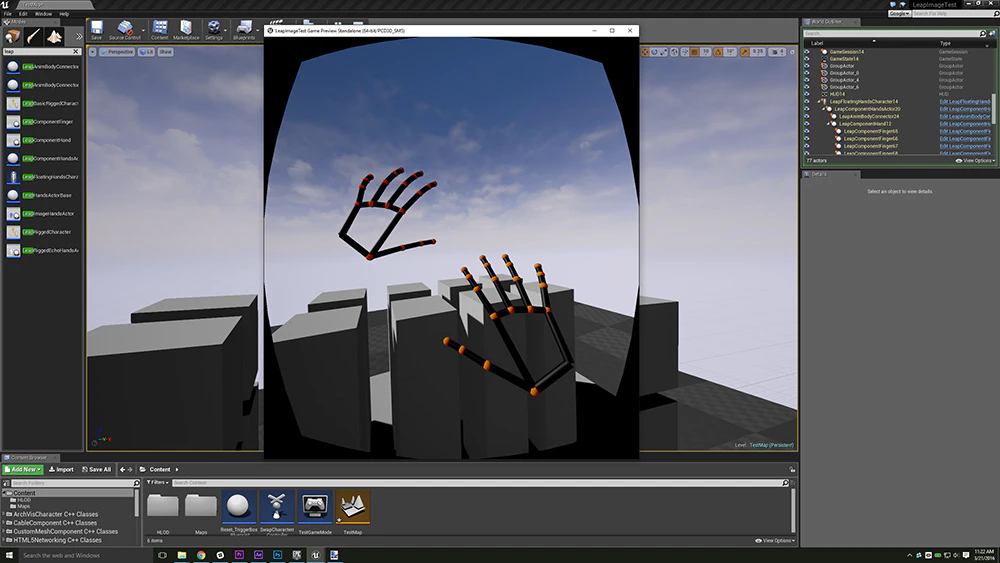Hide GameSession14 via eye icon
This screenshot has height=563, width=1000.
(807, 52)
